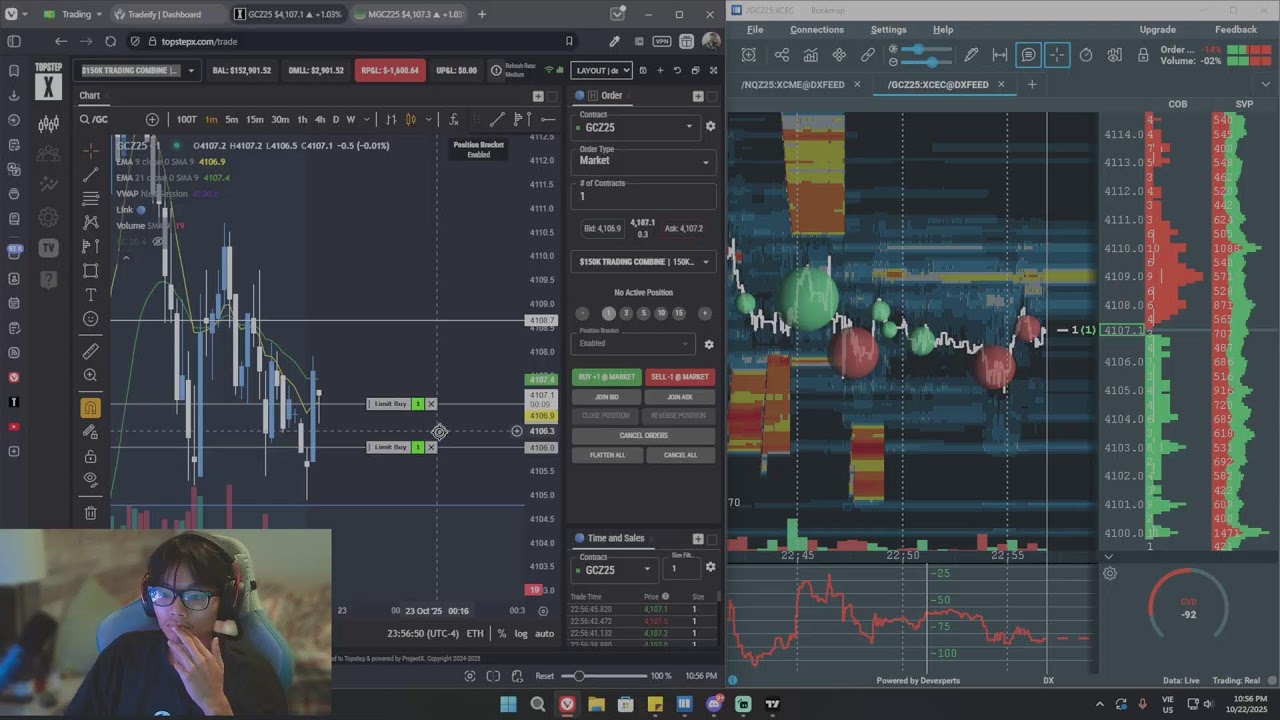
Task: Add a symbol to compare with the plus-circle icon
Action: pos(152,120)
